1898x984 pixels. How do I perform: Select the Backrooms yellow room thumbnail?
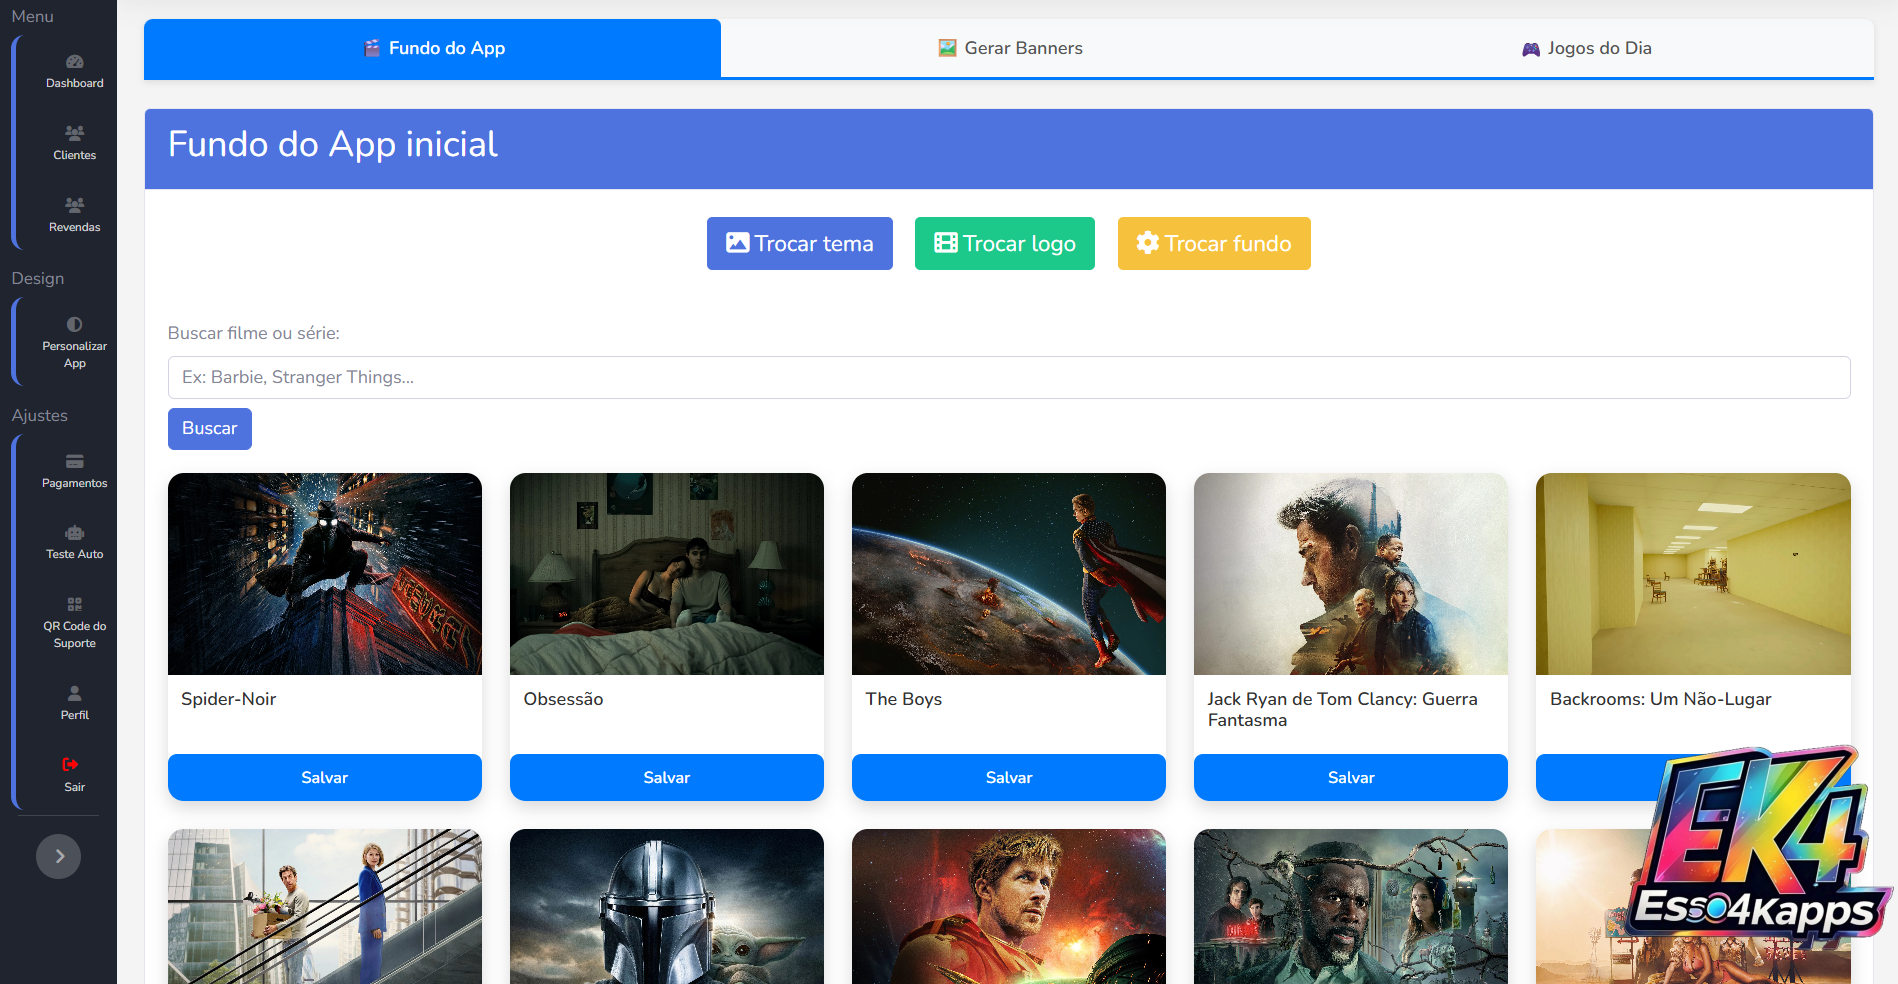(x=1693, y=574)
